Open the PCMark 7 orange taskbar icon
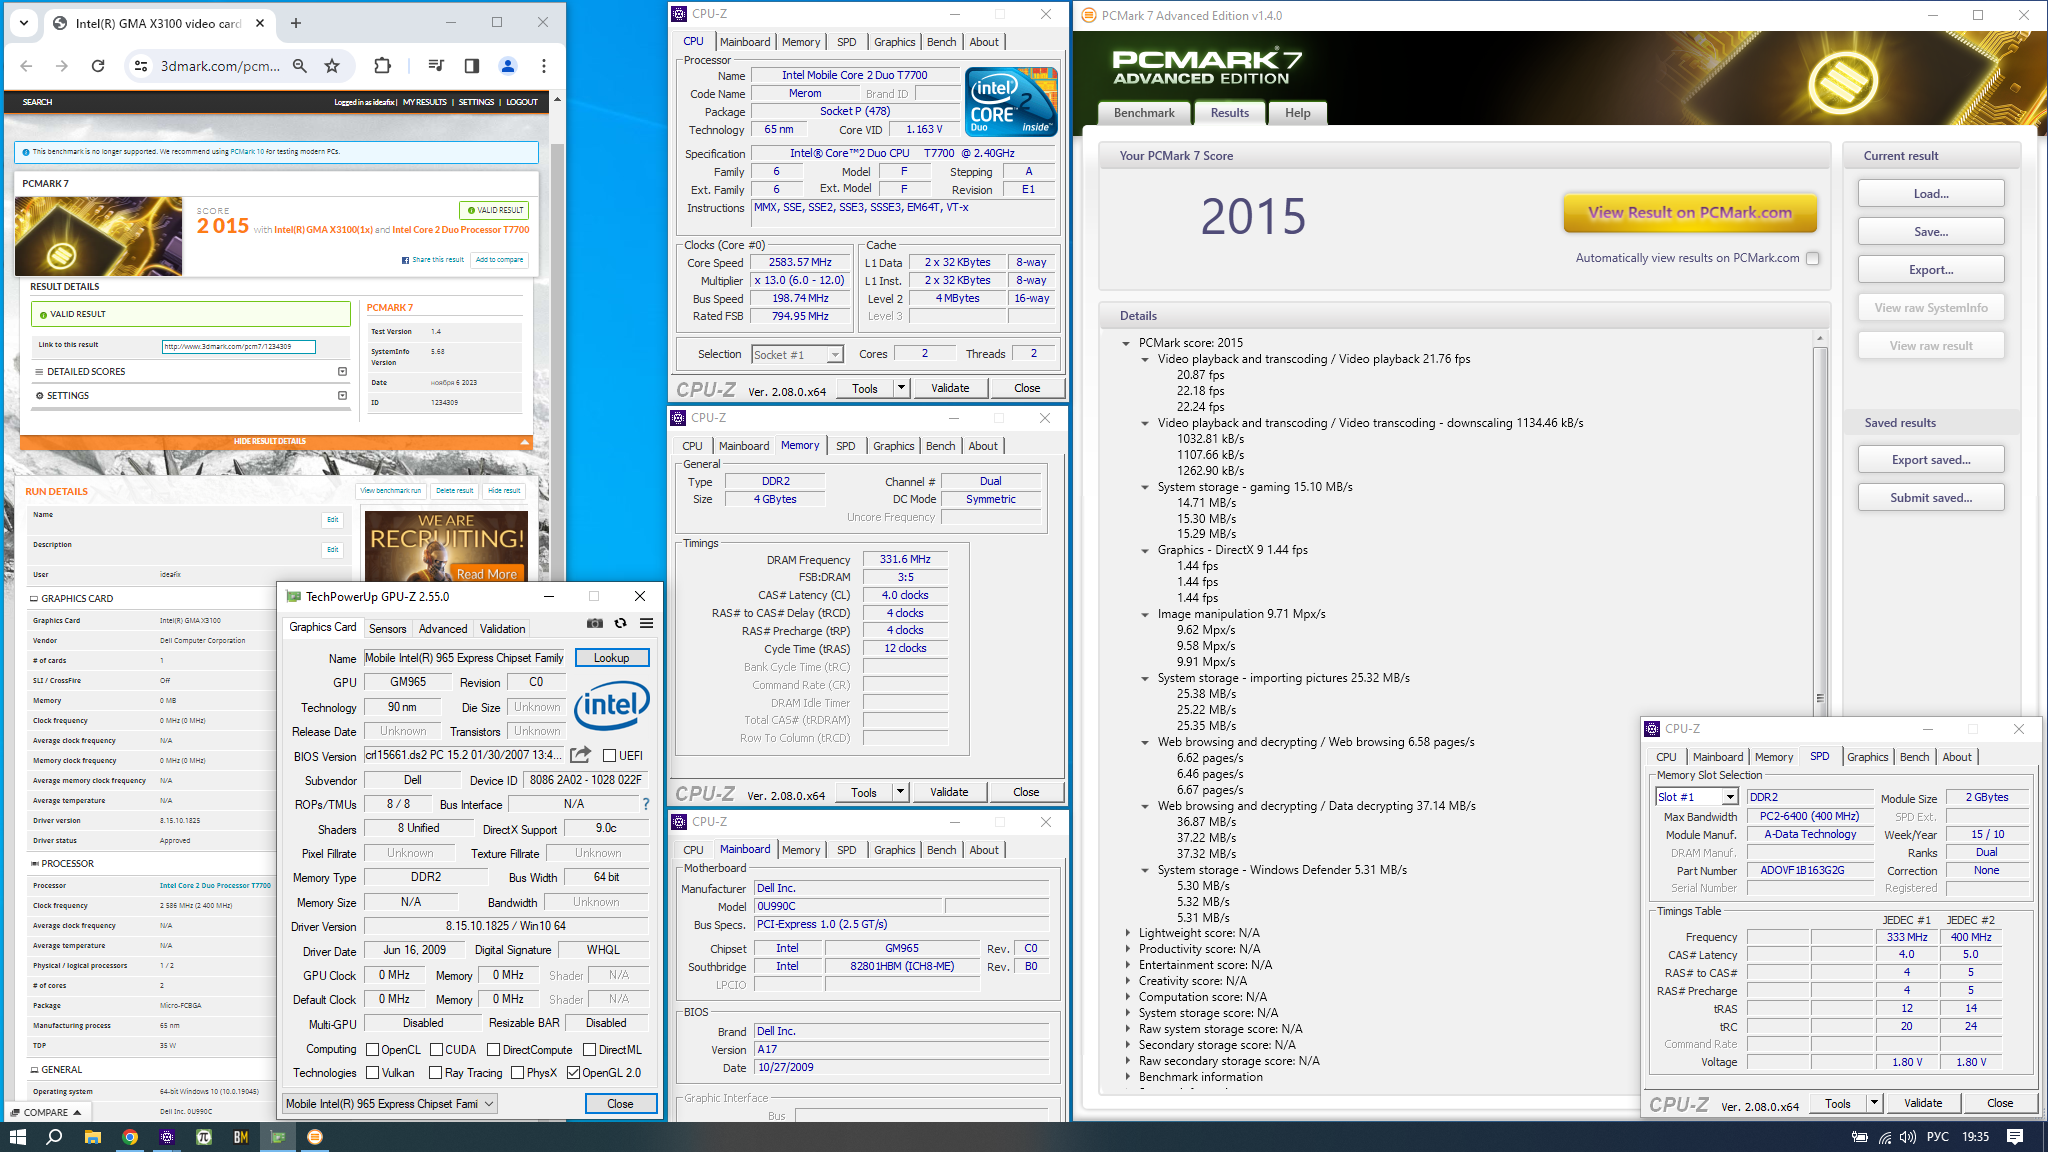The height and width of the screenshot is (1152, 2048). pyautogui.click(x=315, y=1137)
